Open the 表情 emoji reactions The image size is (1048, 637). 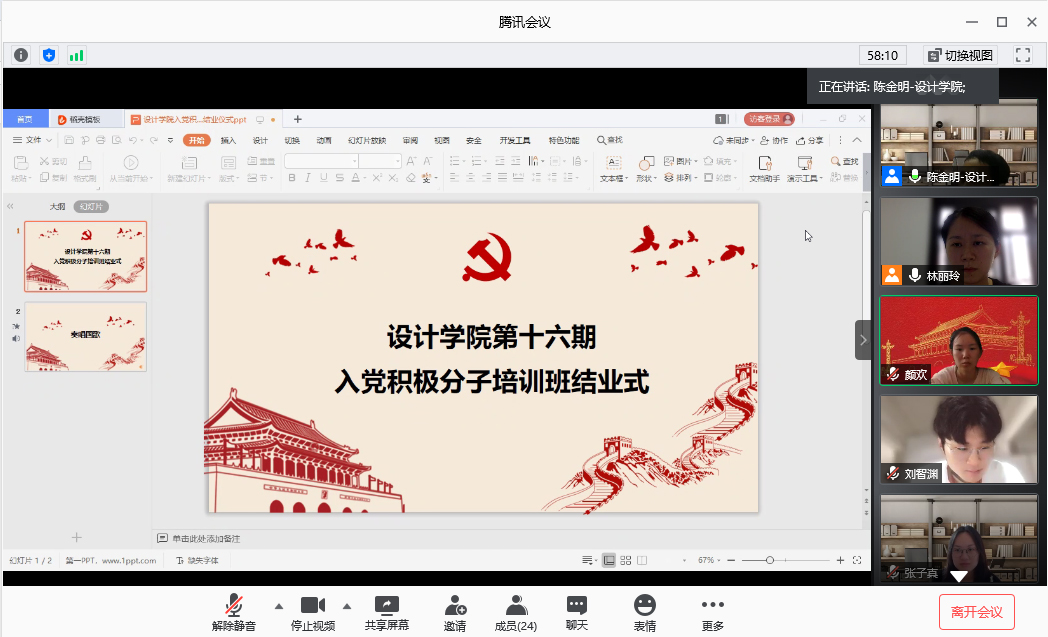(x=644, y=612)
